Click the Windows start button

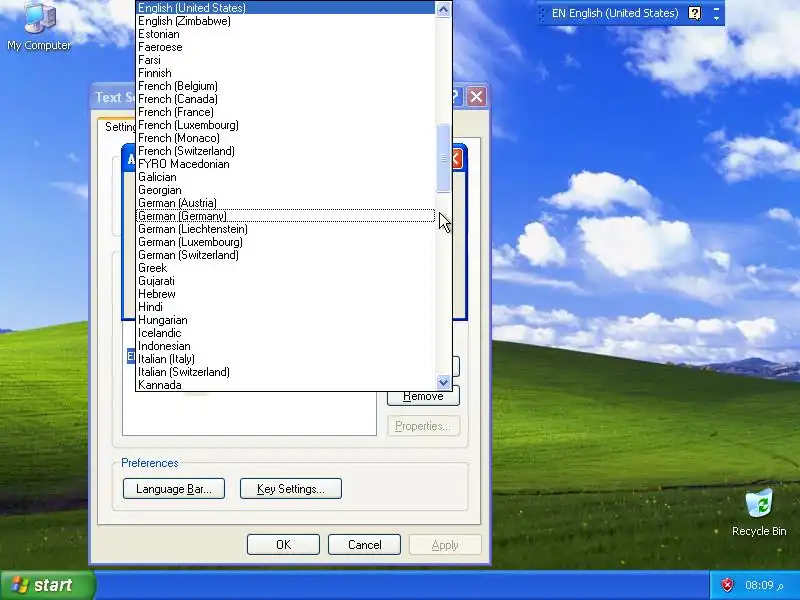pyautogui.click(x=47, y=585)
